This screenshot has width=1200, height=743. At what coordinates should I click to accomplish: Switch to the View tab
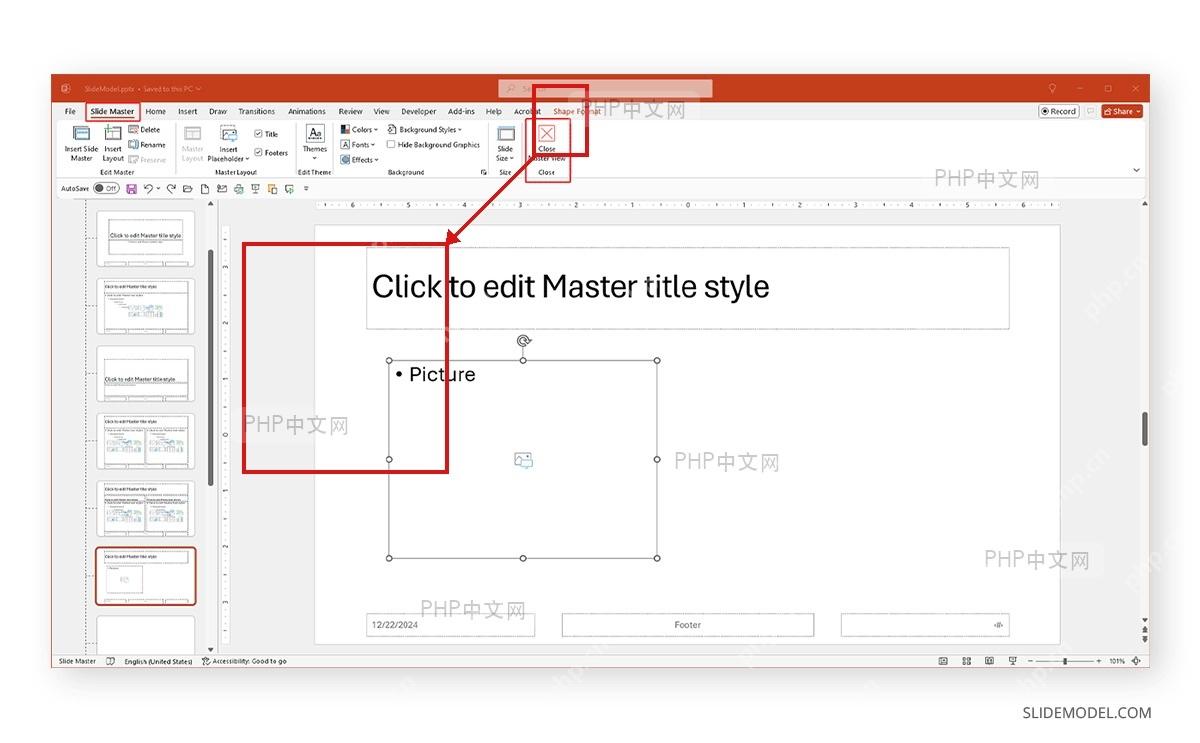click(382, 112)
